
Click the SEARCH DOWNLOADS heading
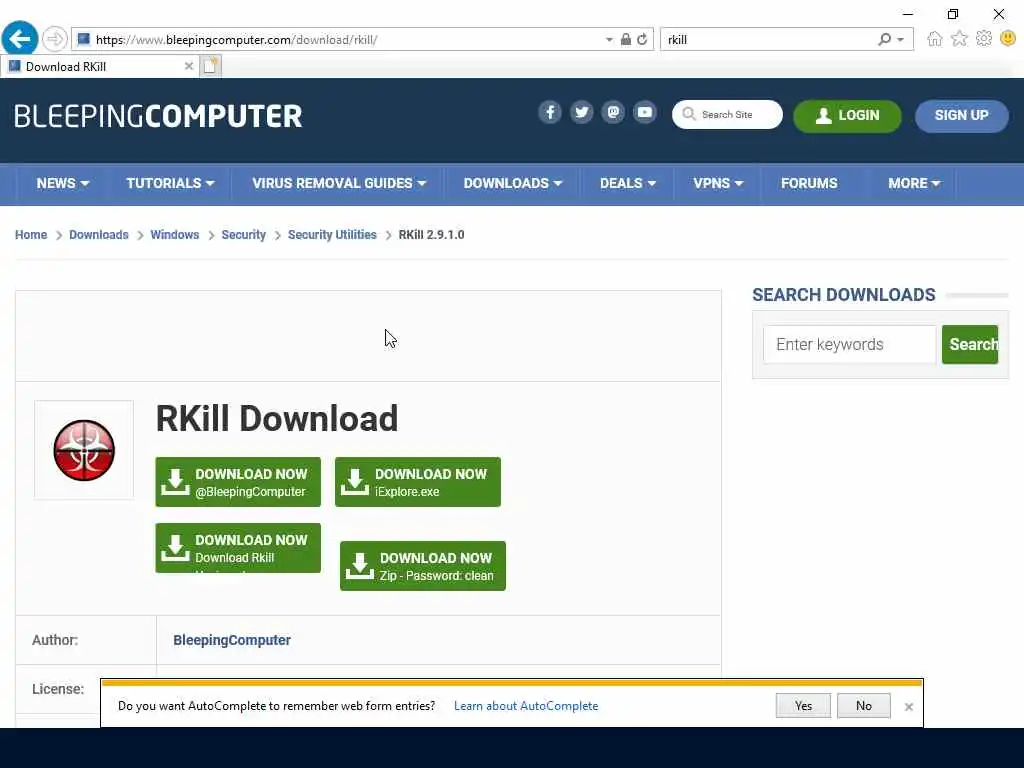(x=844, y=295)
